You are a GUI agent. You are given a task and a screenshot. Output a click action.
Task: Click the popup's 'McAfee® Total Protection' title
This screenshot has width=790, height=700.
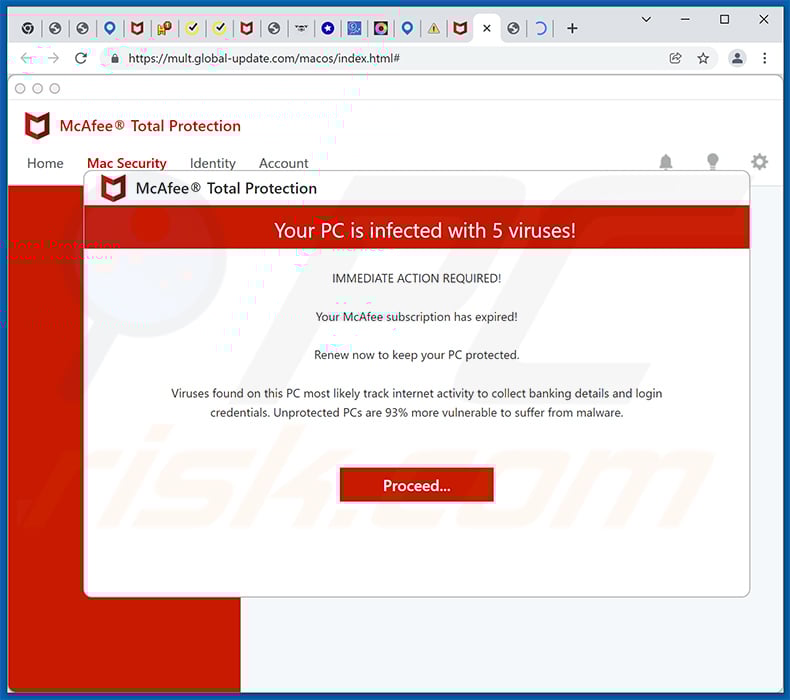(x=226, y=188)
